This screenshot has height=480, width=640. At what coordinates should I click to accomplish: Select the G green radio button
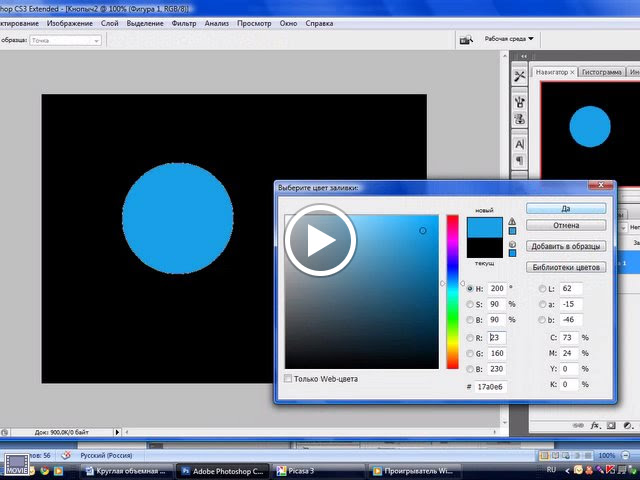pos(470,353)
